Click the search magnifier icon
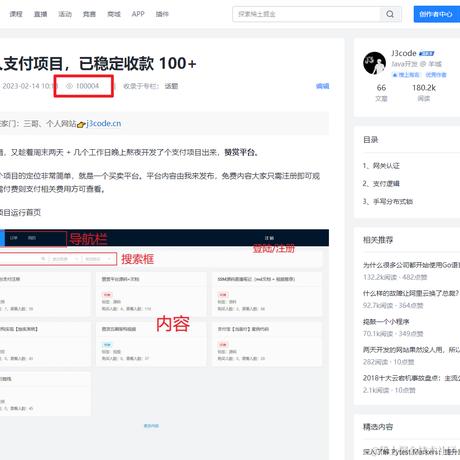 click(390, 14)
